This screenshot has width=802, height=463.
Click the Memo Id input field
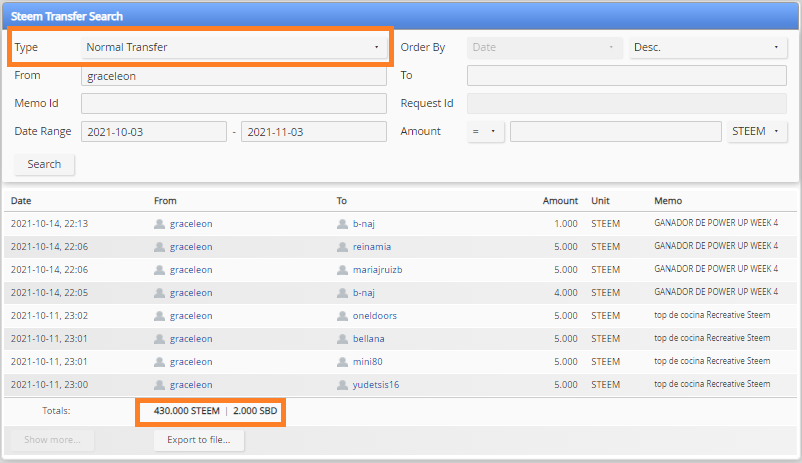pos(234,103)
